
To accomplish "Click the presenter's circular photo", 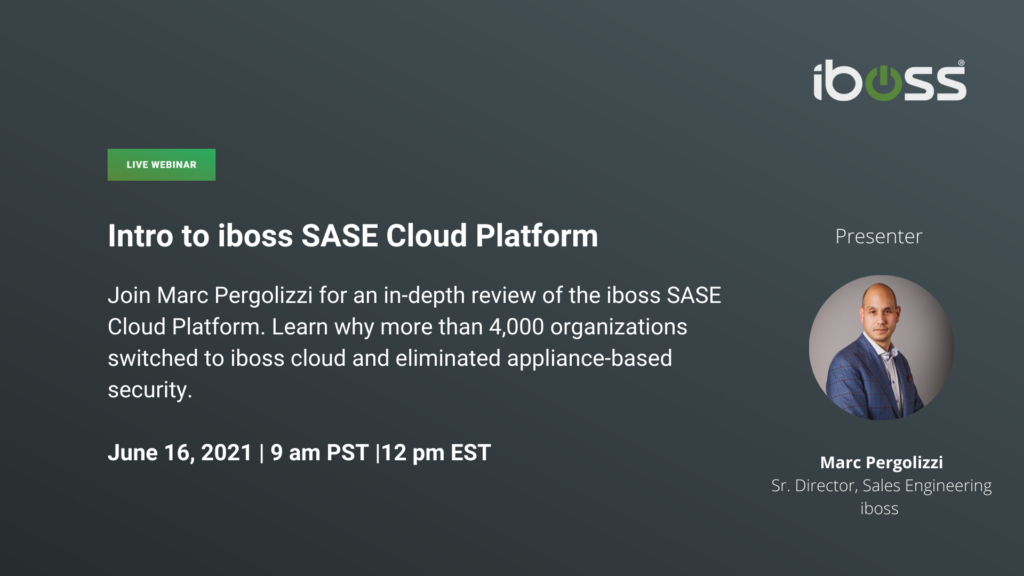I will pos(881,347).
